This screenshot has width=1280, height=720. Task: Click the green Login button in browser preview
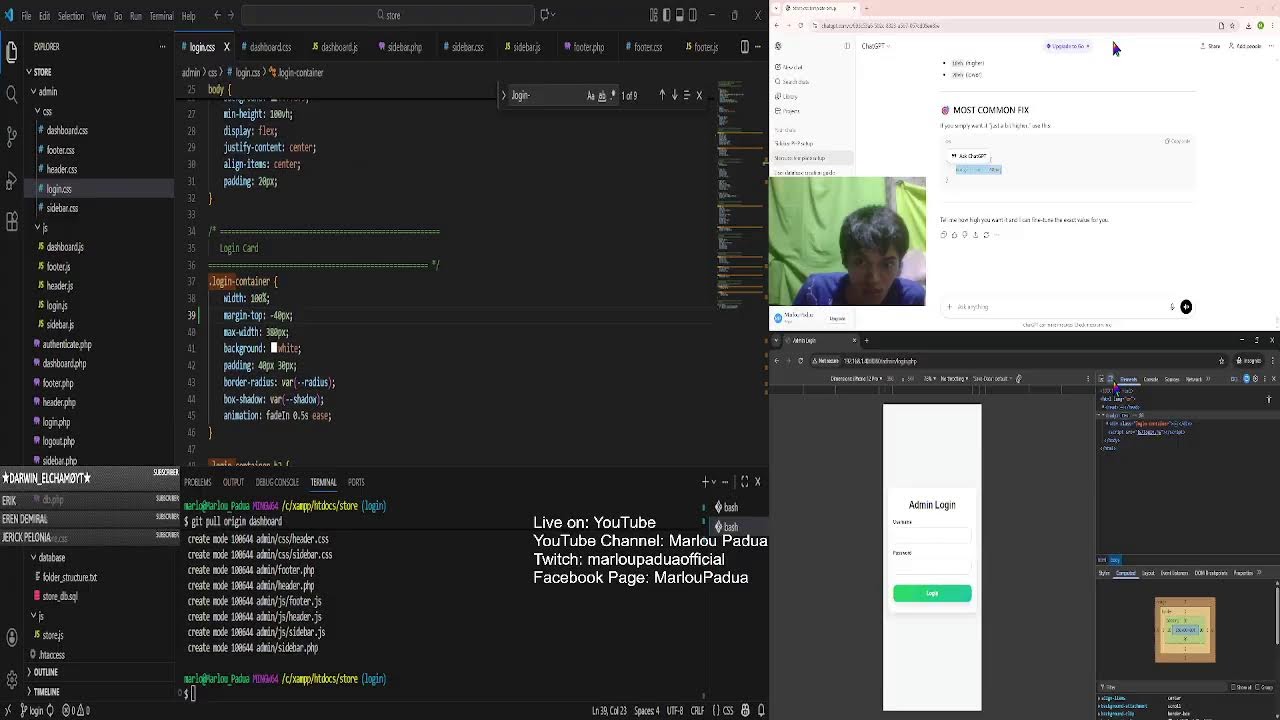pos(932,593)
